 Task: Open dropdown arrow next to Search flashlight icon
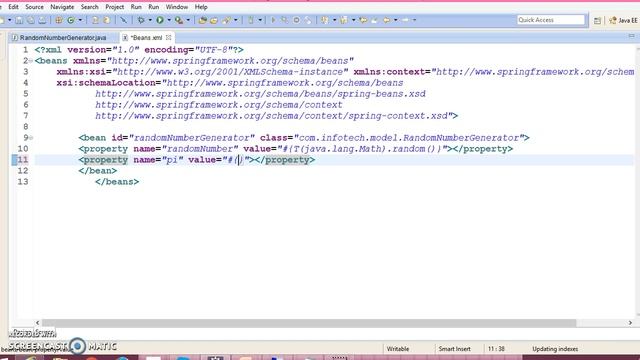[x=235, y=20]
